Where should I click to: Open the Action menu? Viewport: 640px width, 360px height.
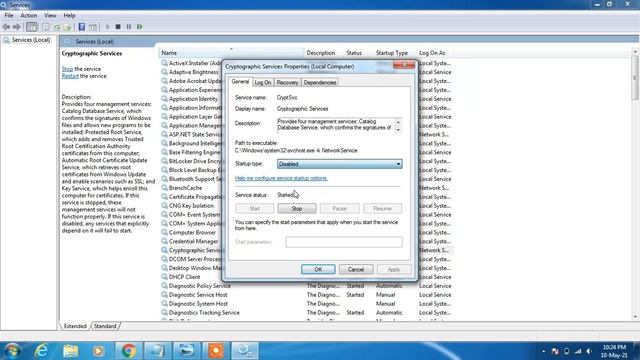pos(29,16)
